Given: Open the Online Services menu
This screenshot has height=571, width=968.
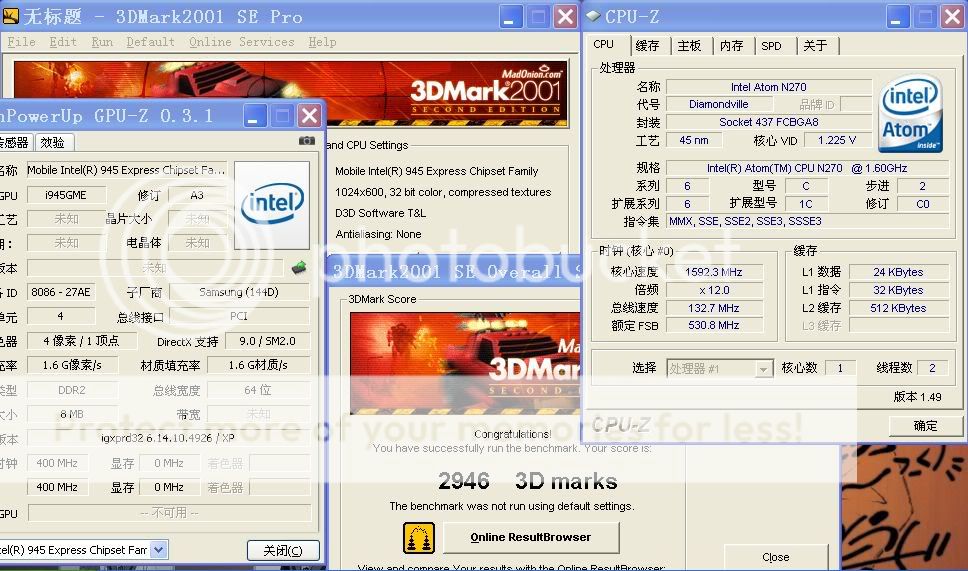Looking at the screenshot, I should 241,42.
